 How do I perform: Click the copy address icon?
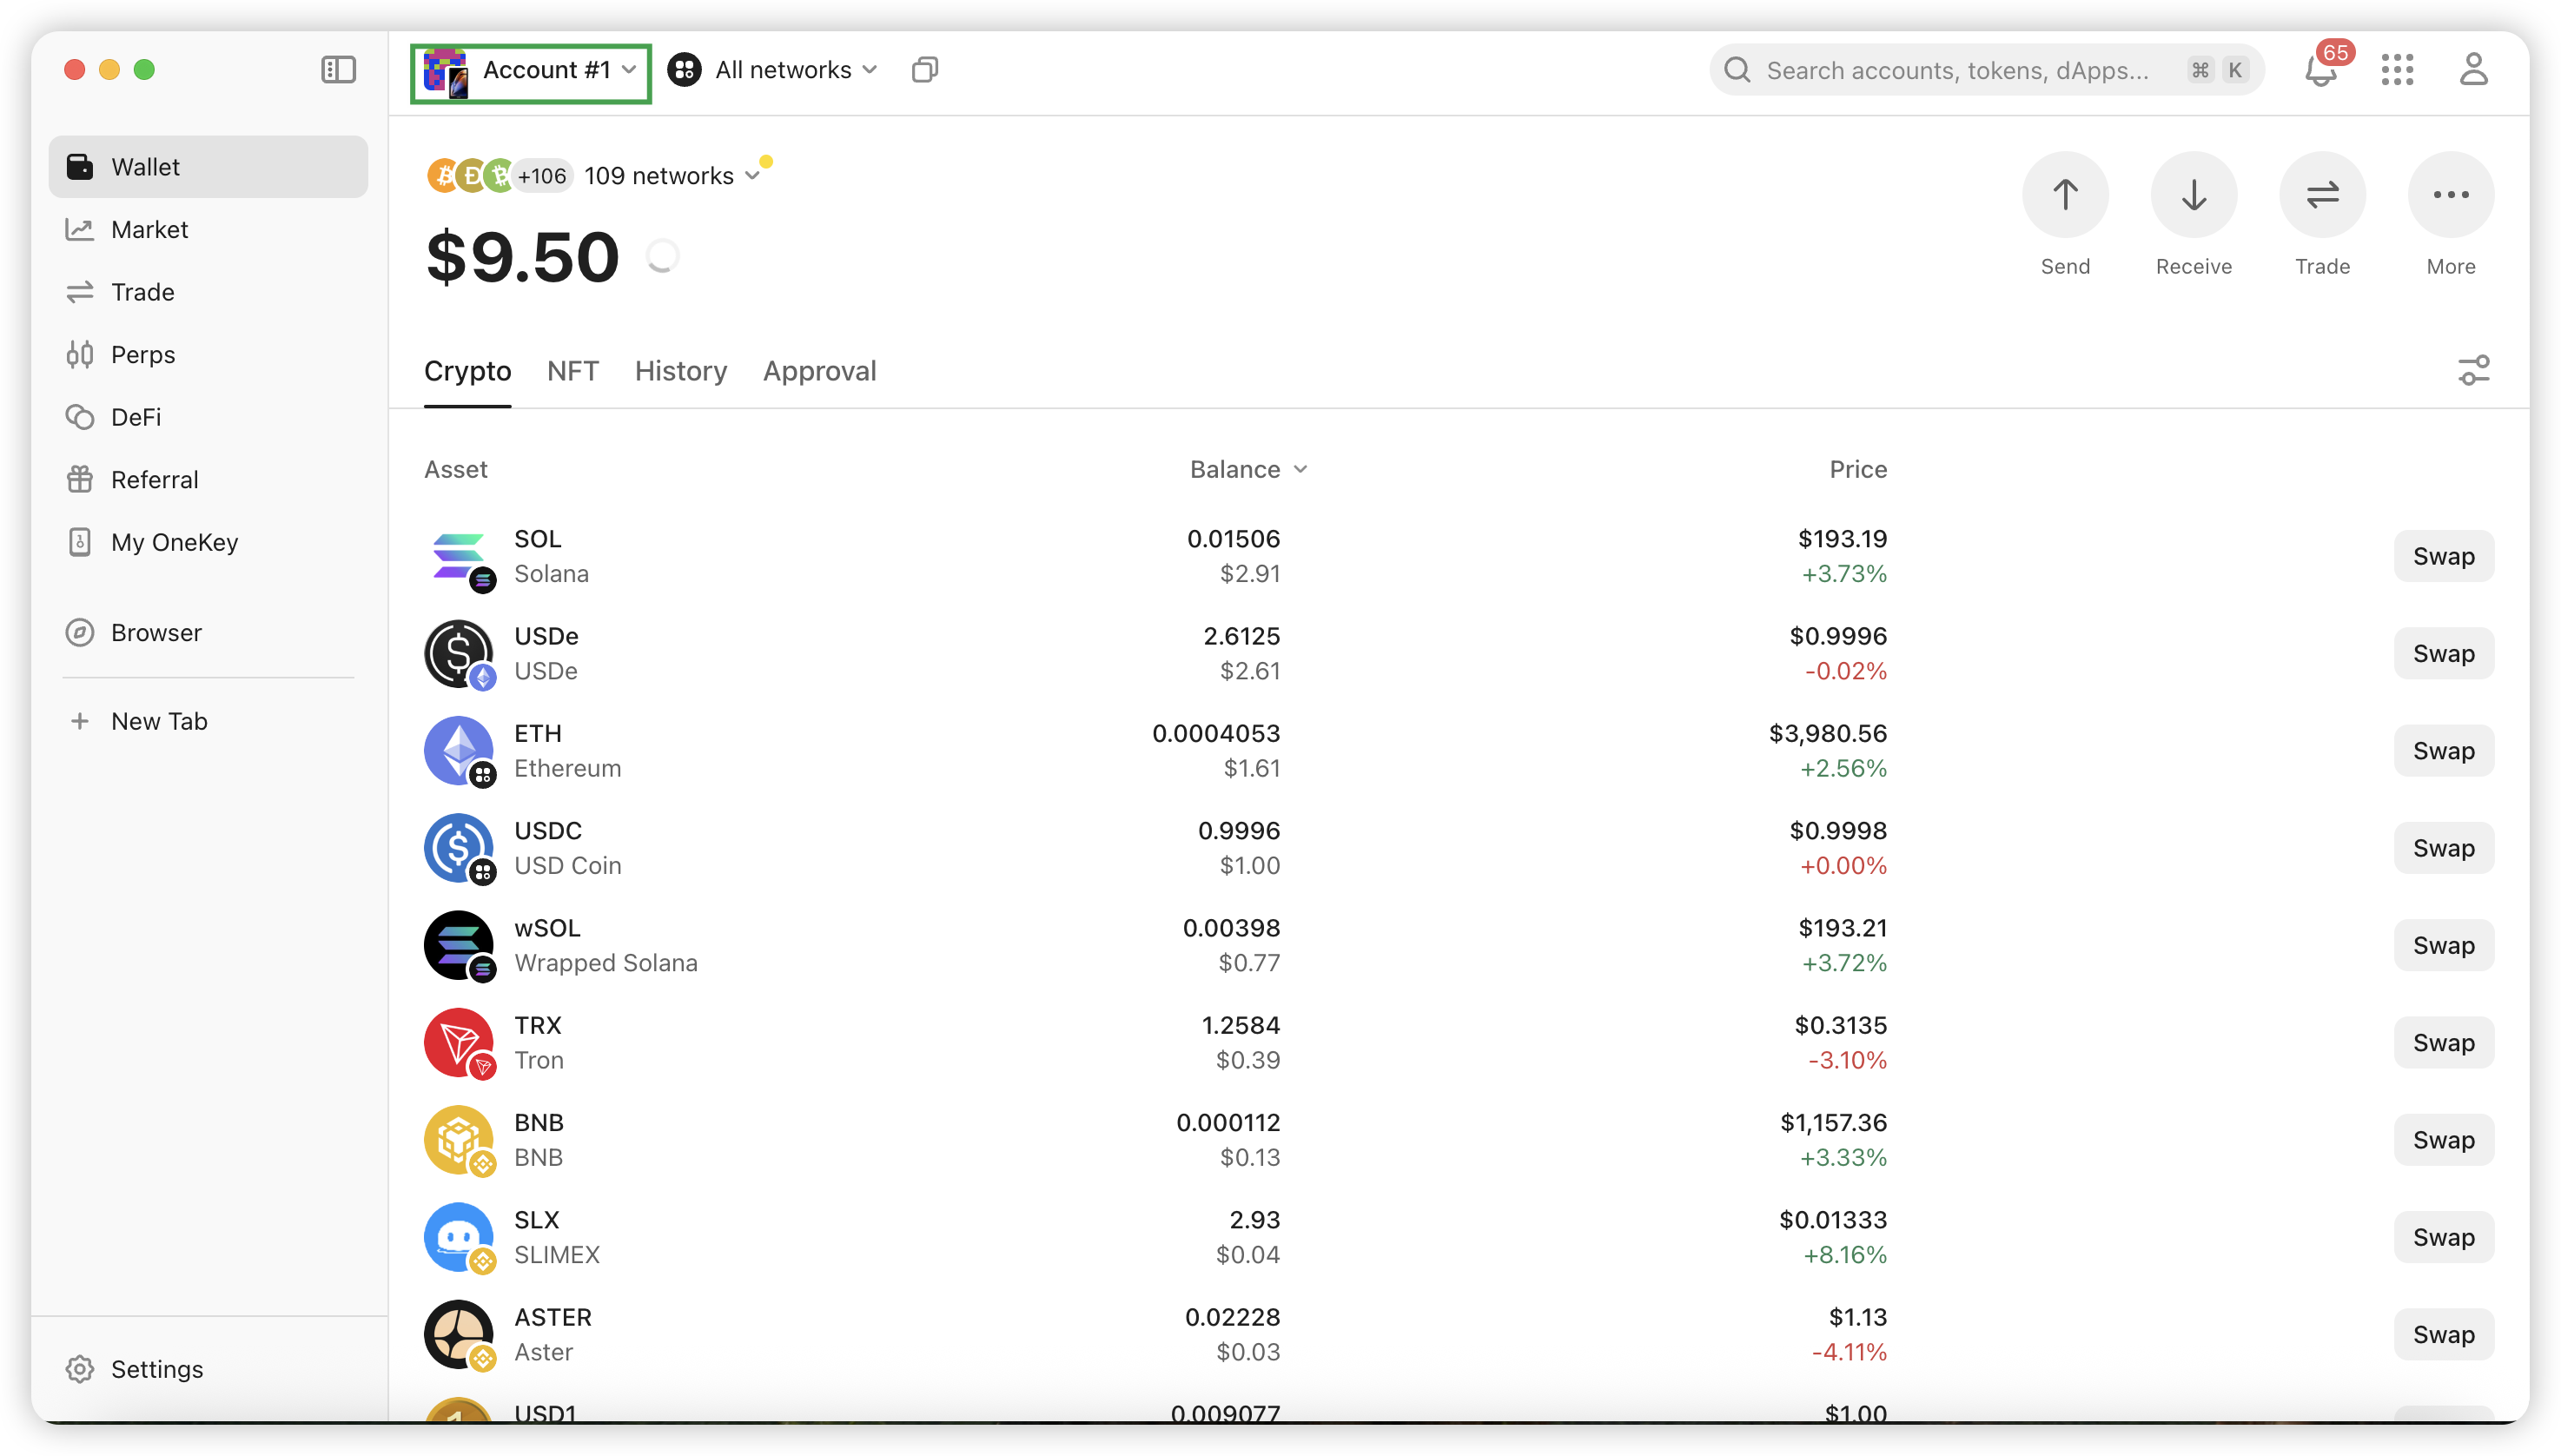tap(925, 70)
